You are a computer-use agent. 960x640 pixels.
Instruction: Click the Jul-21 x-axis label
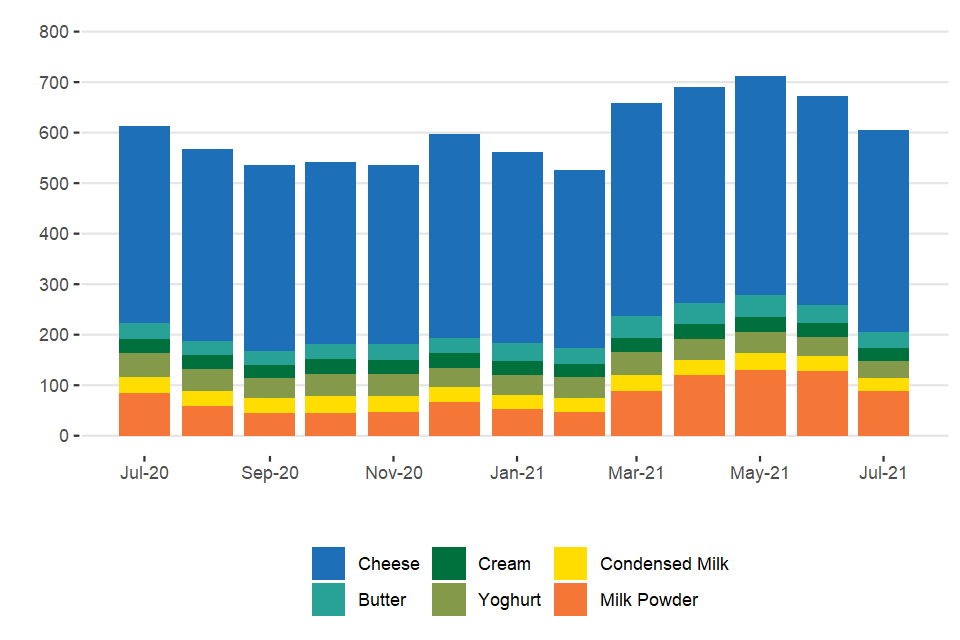point(883,473)
